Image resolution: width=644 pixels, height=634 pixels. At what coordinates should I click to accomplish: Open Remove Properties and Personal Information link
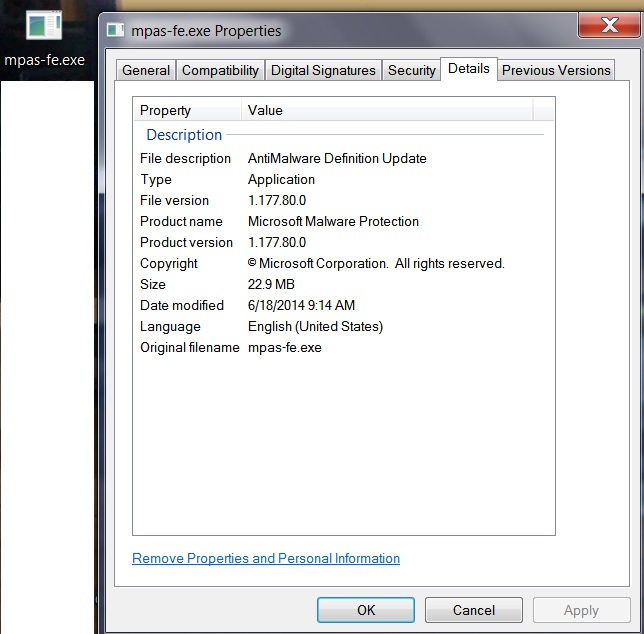coord(266,558)
